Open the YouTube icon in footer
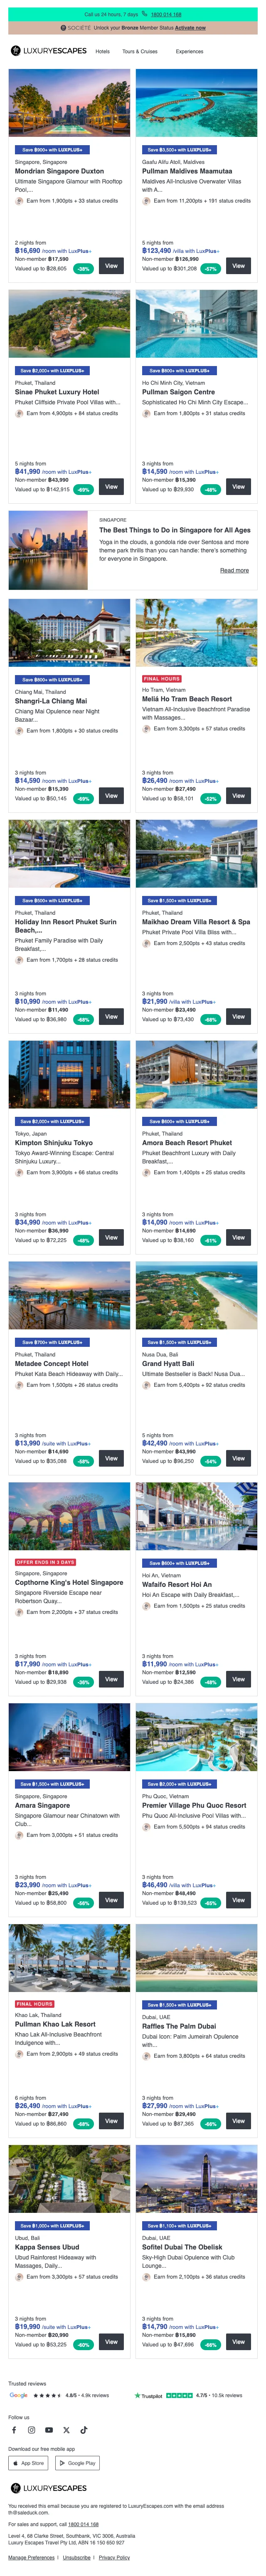The height and width of the screenshot is (2576, 266). [x=49, y=2429]
